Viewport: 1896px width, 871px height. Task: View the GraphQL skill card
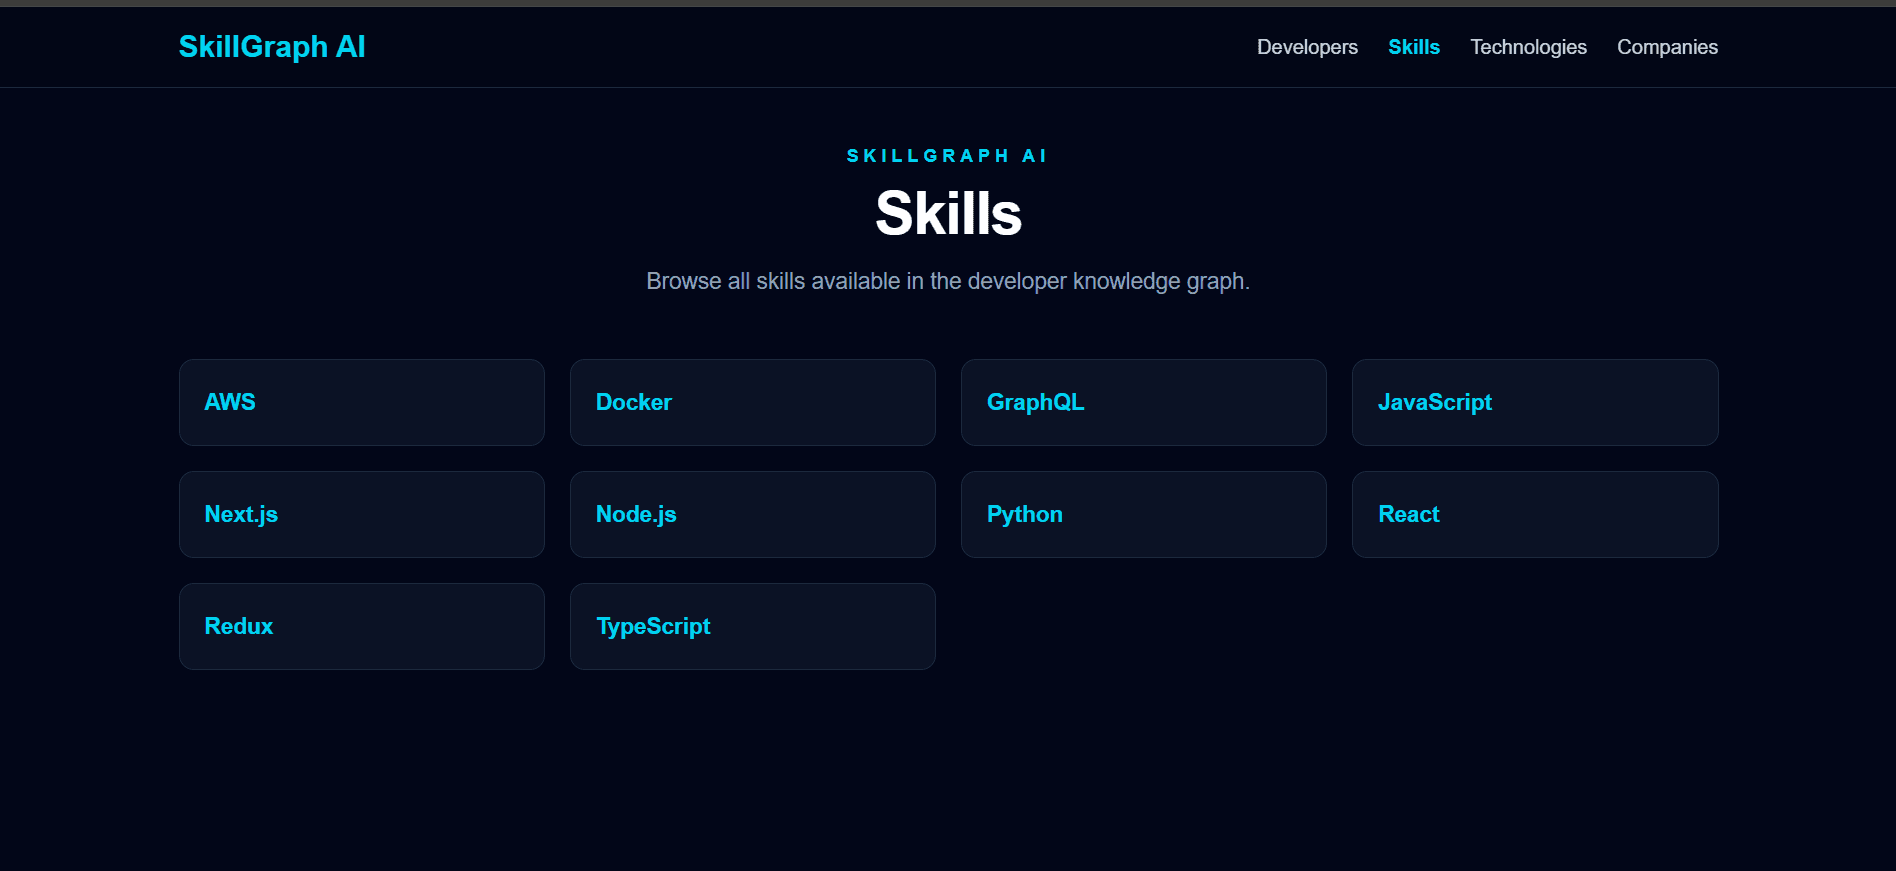coord(1144,402)
